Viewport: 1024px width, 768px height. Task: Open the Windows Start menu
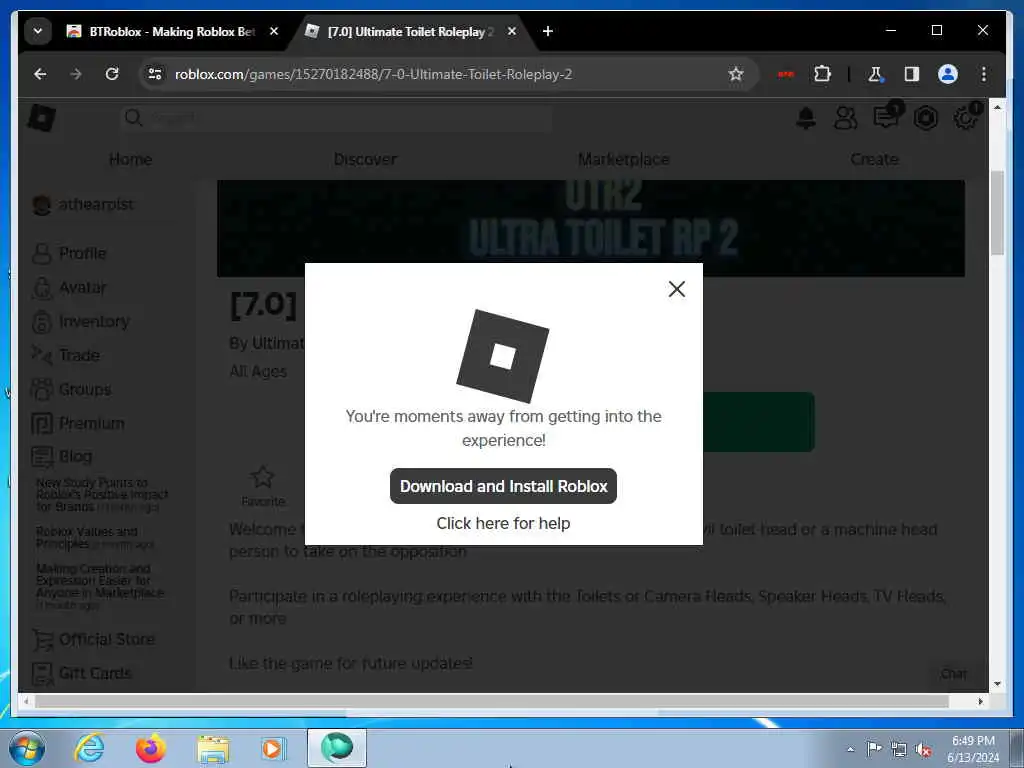tap(27, 748)
